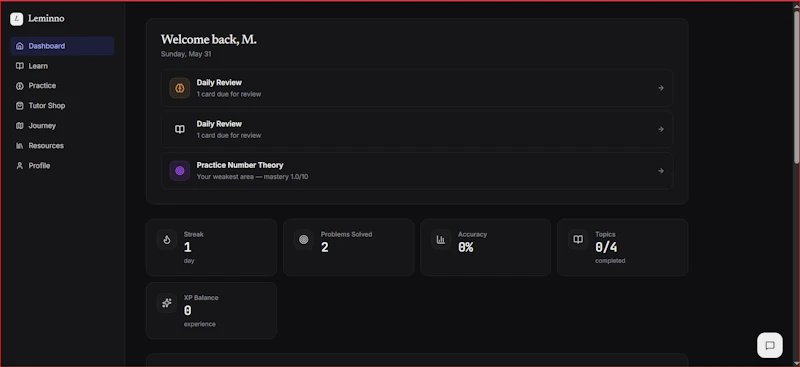This screenshot has width=800, height=367.
Task: Click the XP Balance label
Action: 201,298
